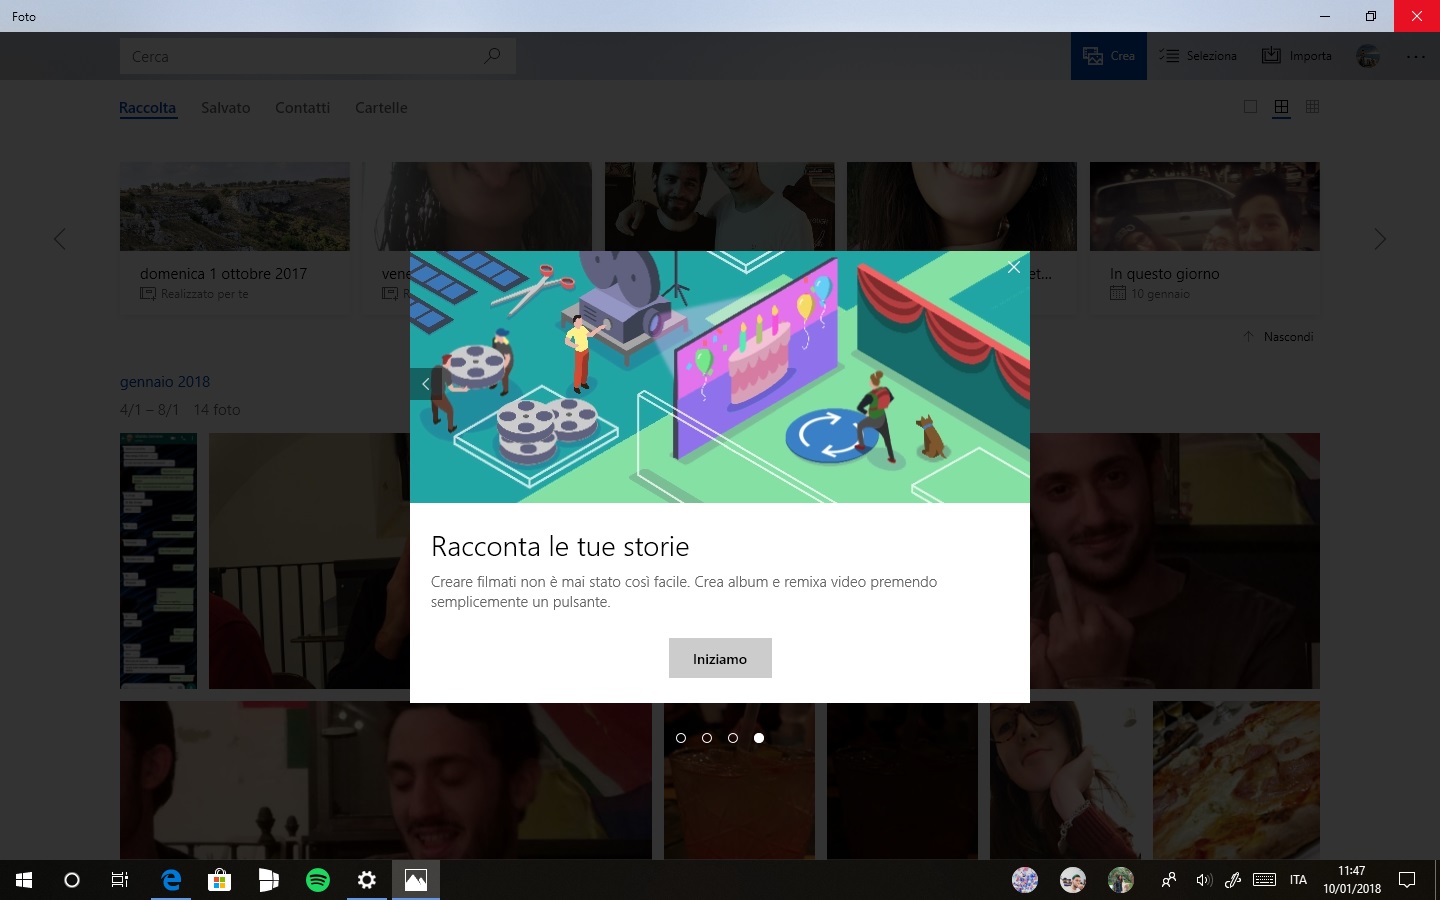Viewport: 1440px width, 900px height.
Task: Switch to the Salvato tab
Action: pyautogui.click(x=226, y=108)
